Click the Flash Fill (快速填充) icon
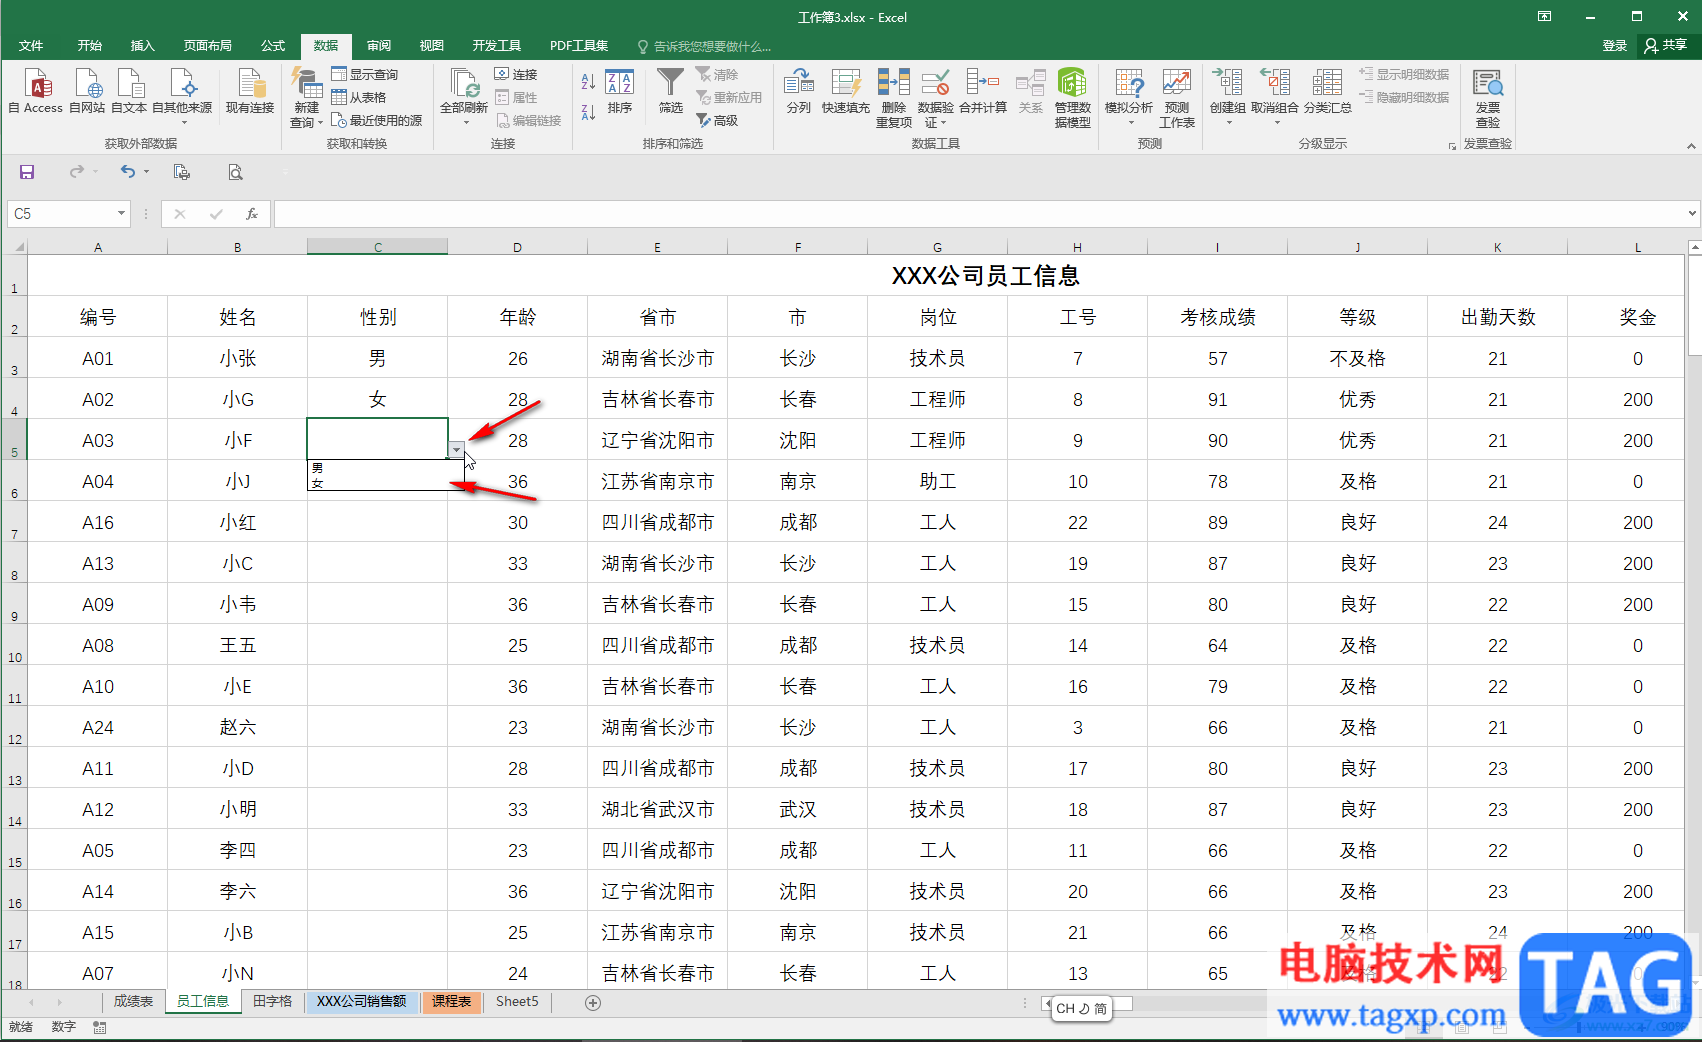This screenshot has height=1042, width=1702. tap(845, 84)
